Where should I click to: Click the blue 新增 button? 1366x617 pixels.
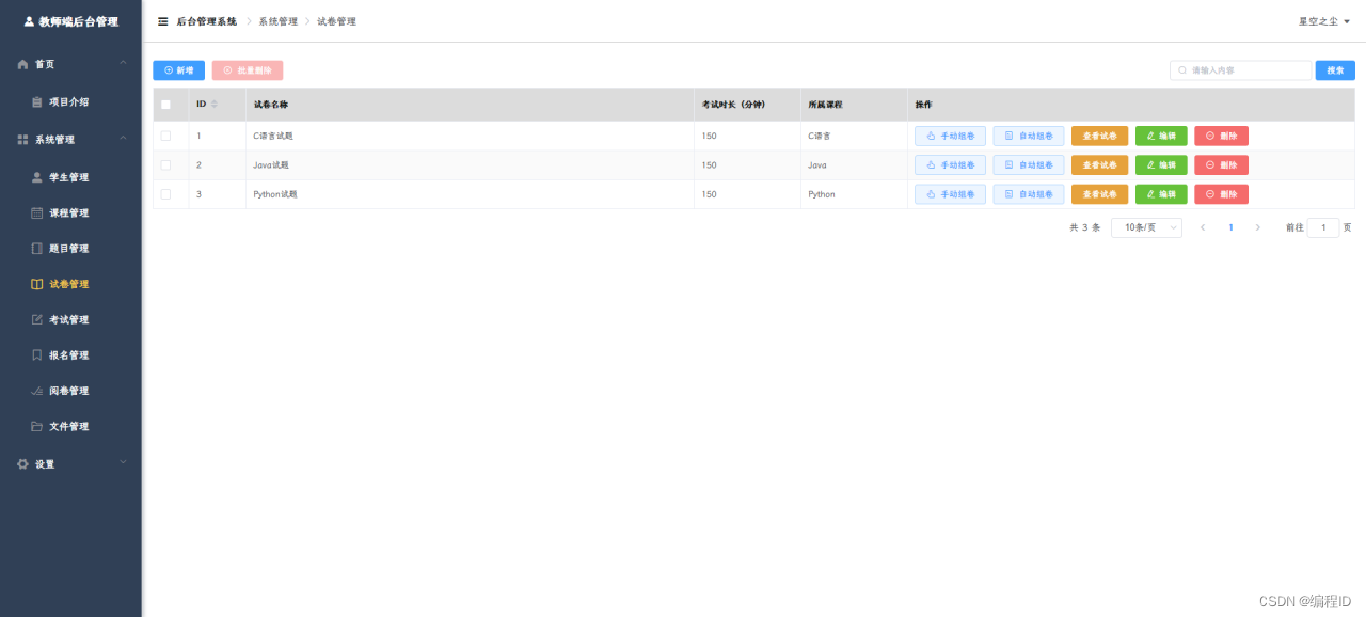pos(179,71)
